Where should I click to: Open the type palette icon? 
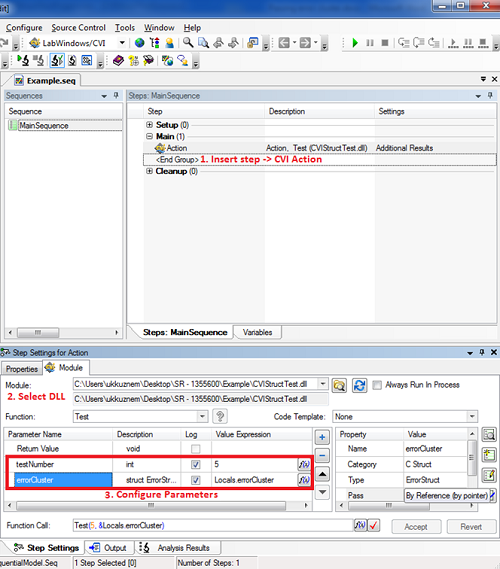[155, 43]
